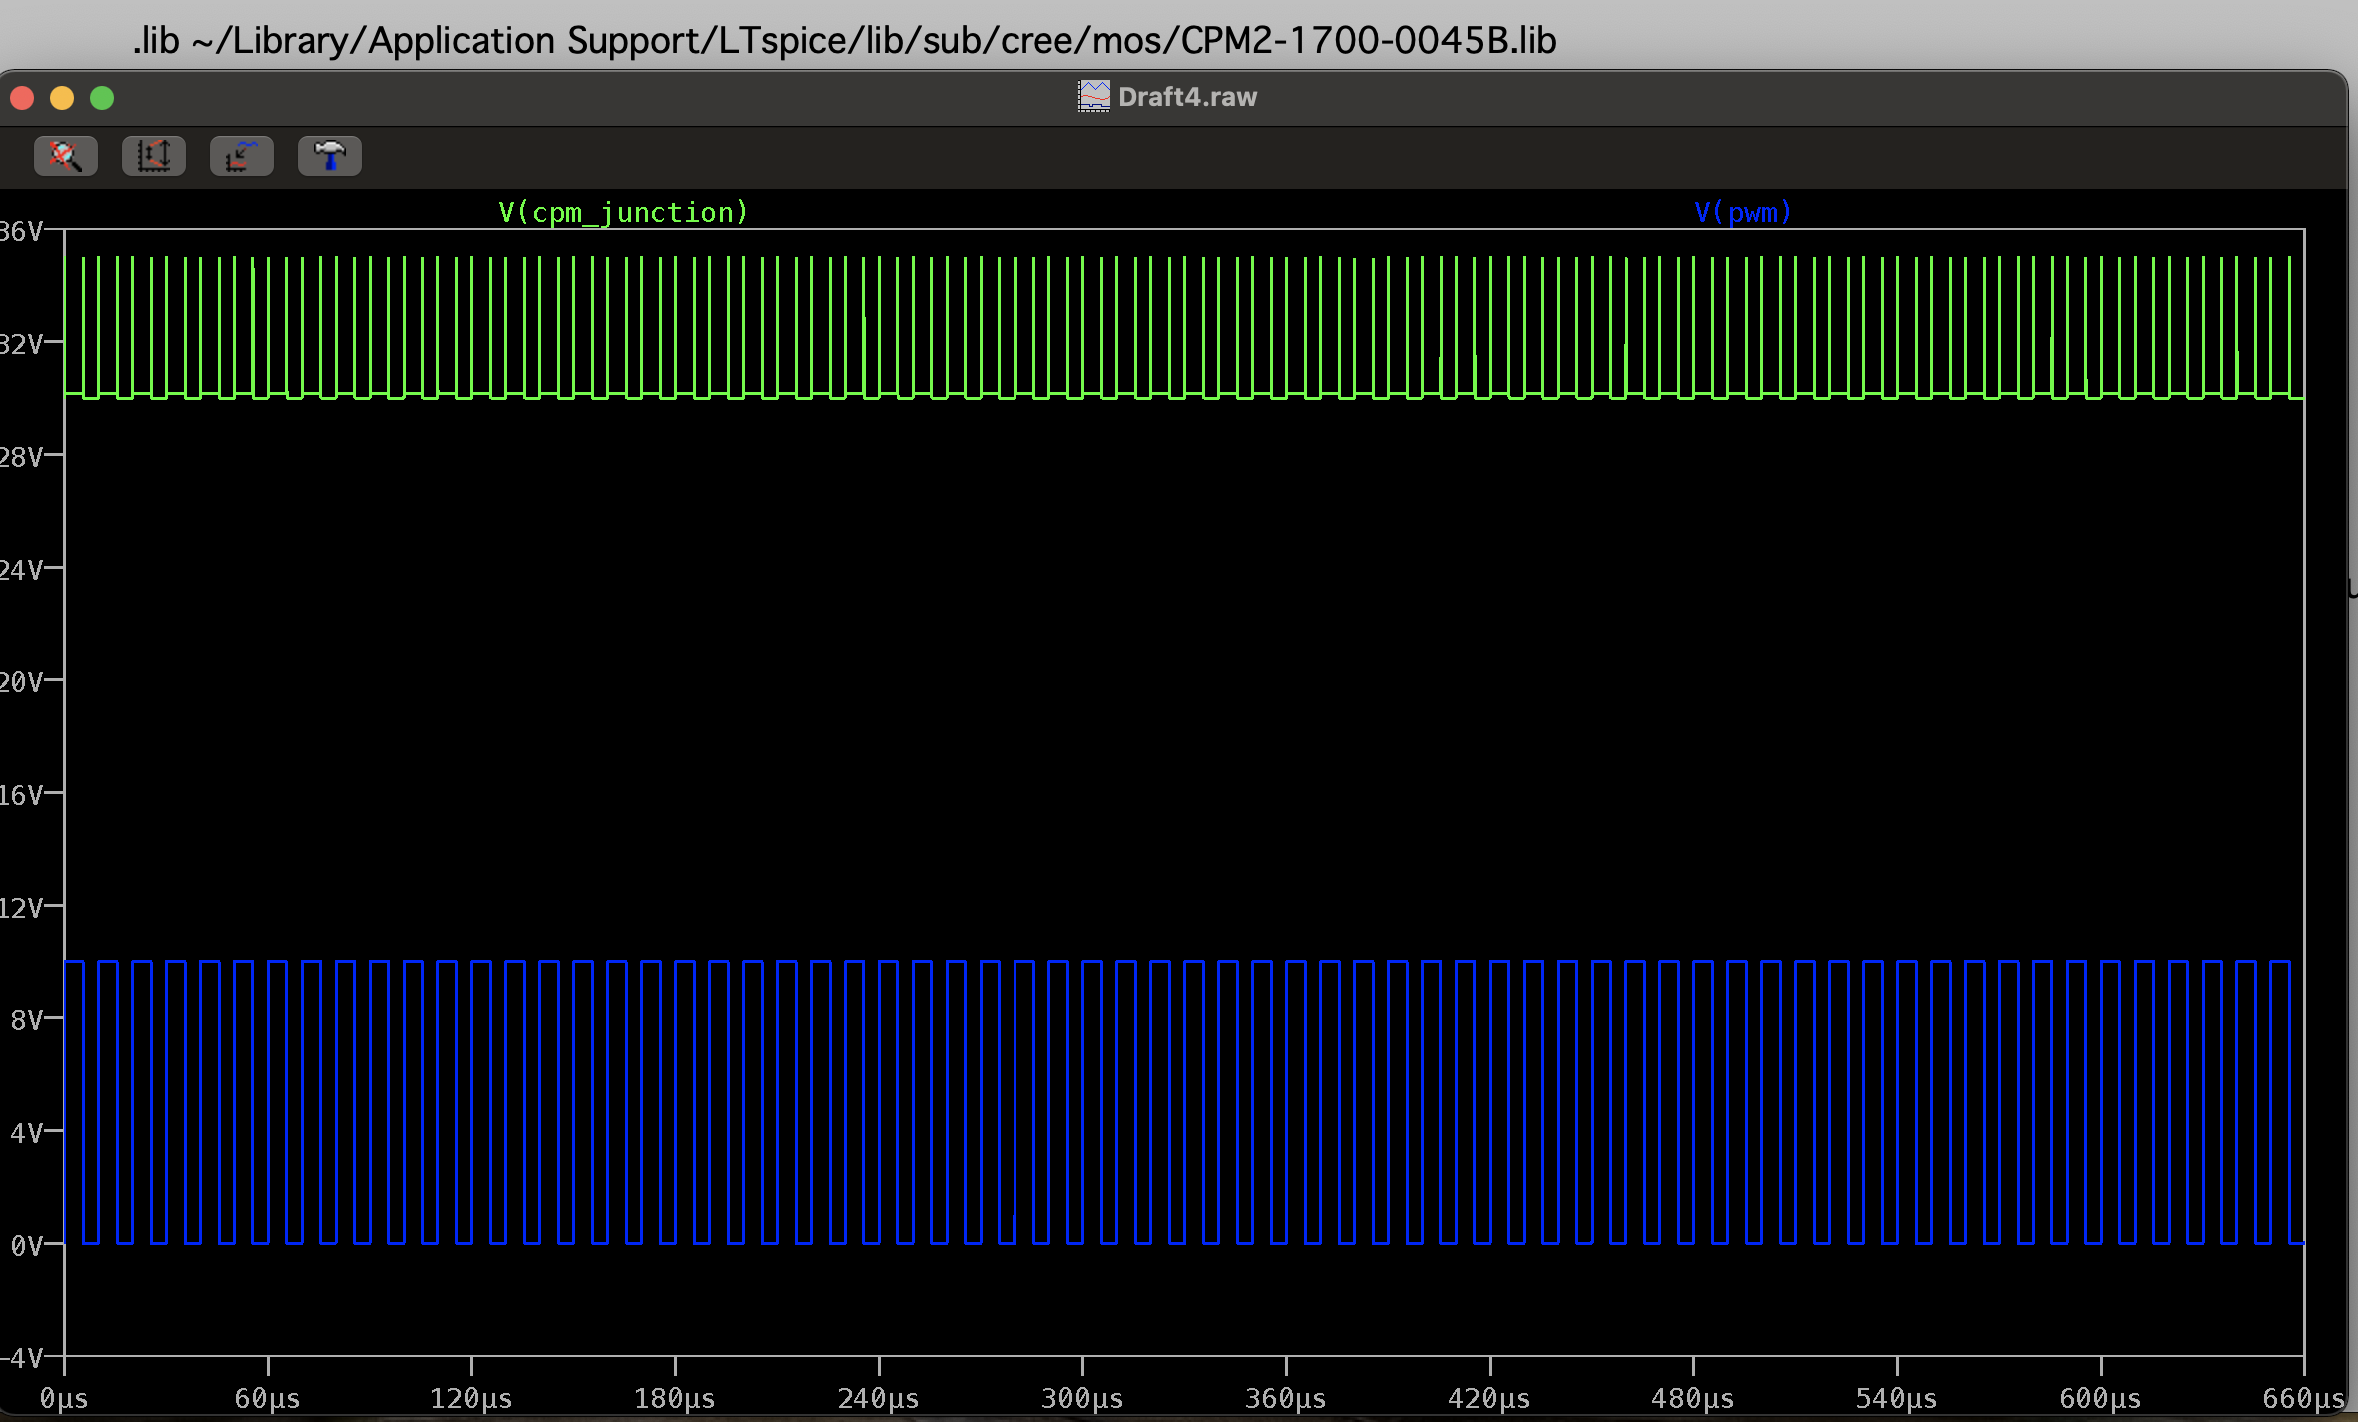Viewport: 2358px width, 1422px height.
Task: Click the 0µs time axis label
Action: click(x=64, y=1398)
